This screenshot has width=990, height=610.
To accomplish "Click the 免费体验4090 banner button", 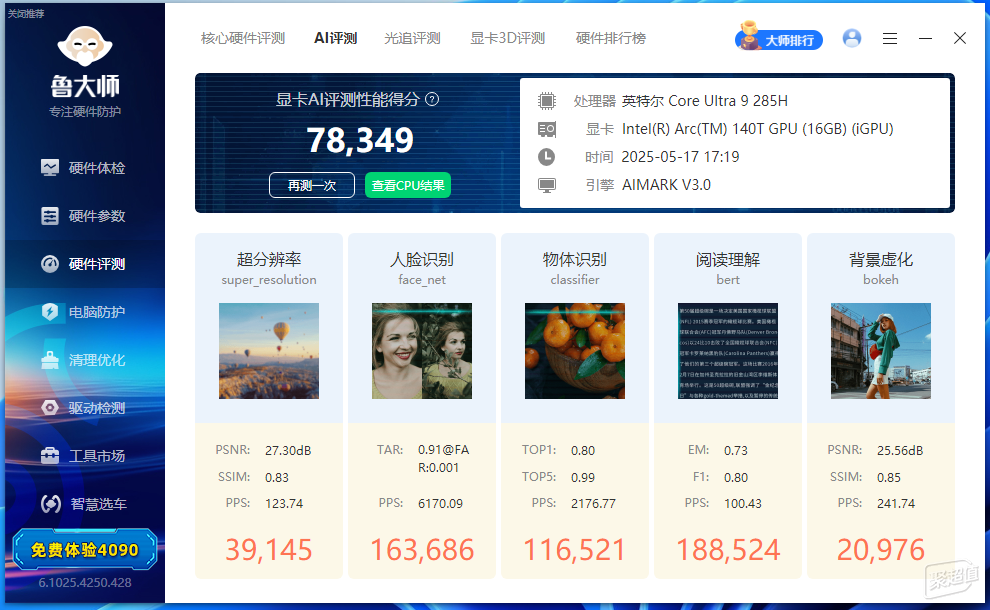I will tap(85, 549).
